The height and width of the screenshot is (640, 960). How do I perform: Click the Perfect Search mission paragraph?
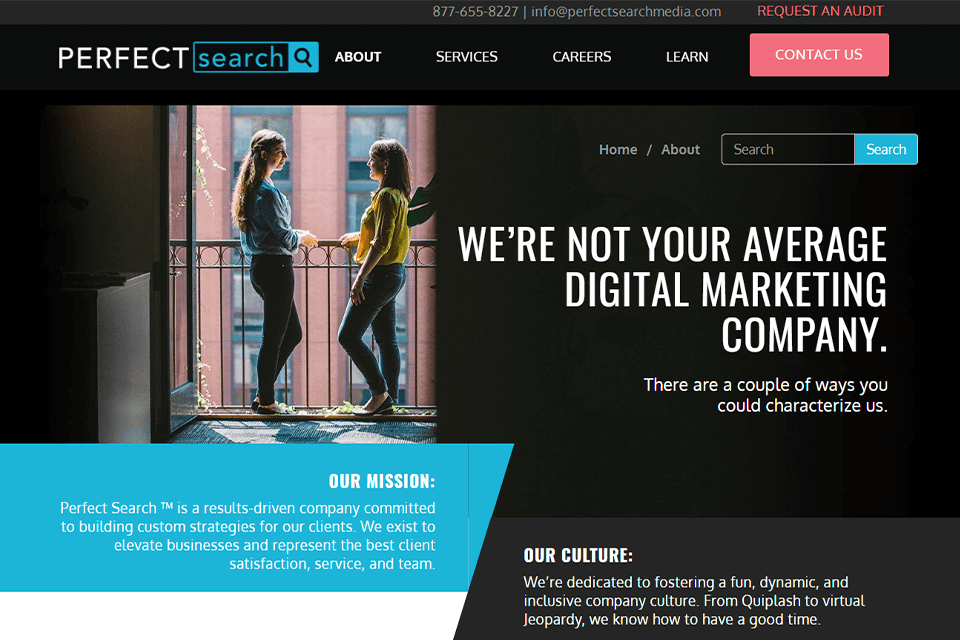point(248,536)
